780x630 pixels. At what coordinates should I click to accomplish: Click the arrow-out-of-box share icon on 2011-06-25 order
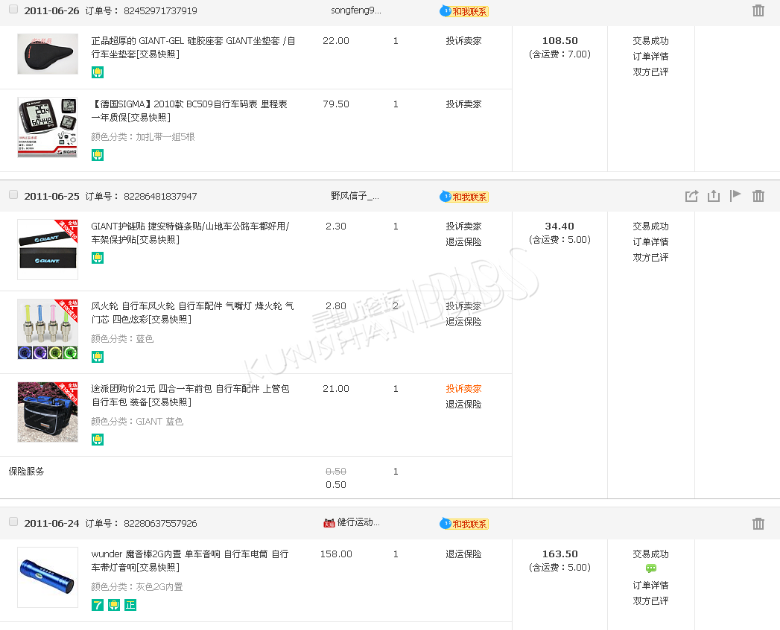pos(691,196)
